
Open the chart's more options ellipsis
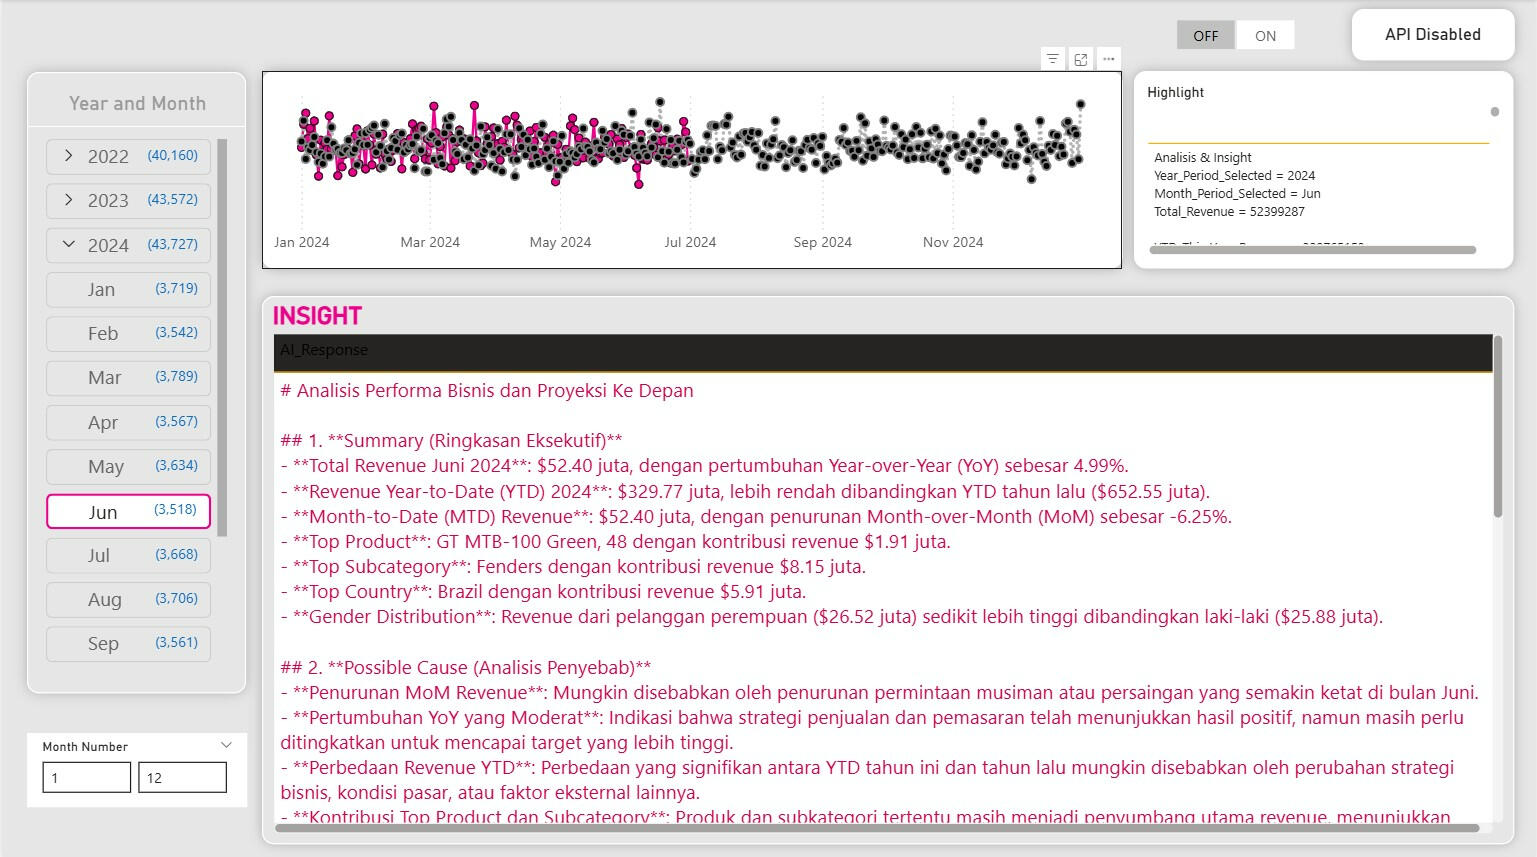point(1109,60)
